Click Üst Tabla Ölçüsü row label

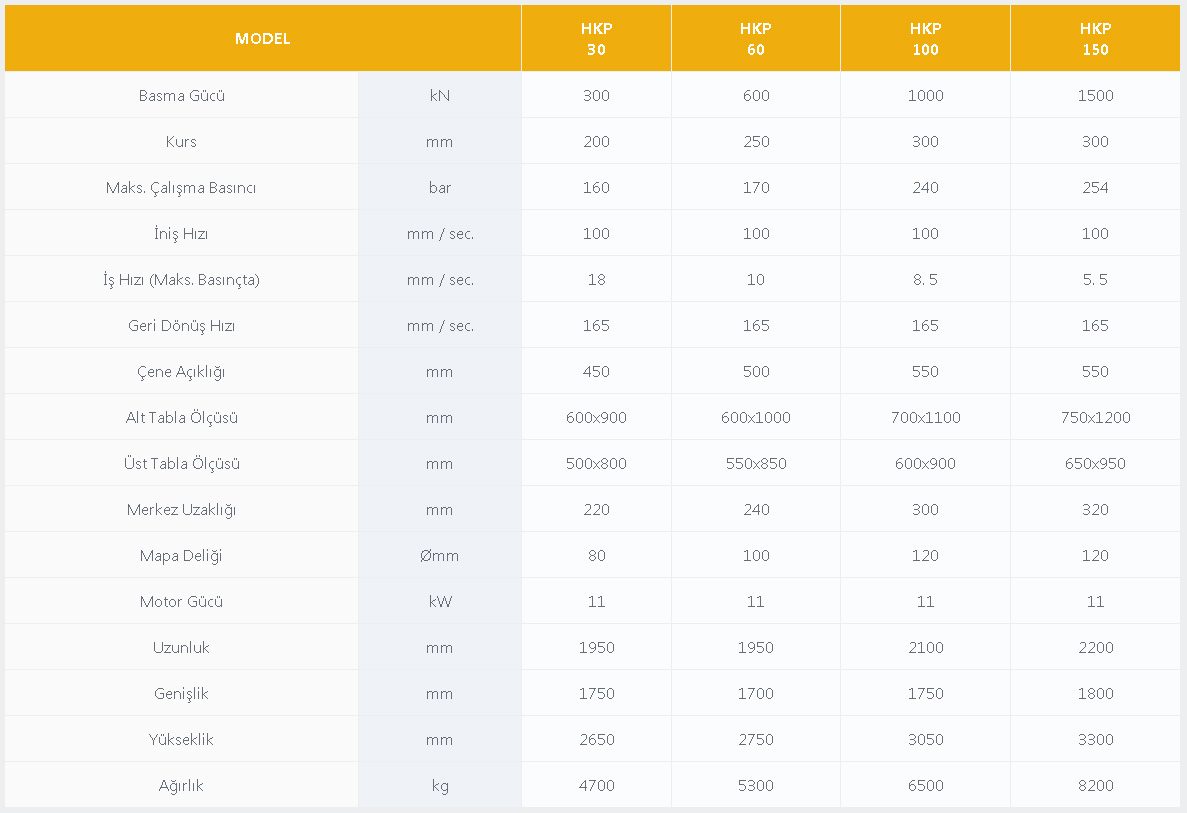[182, 463]
